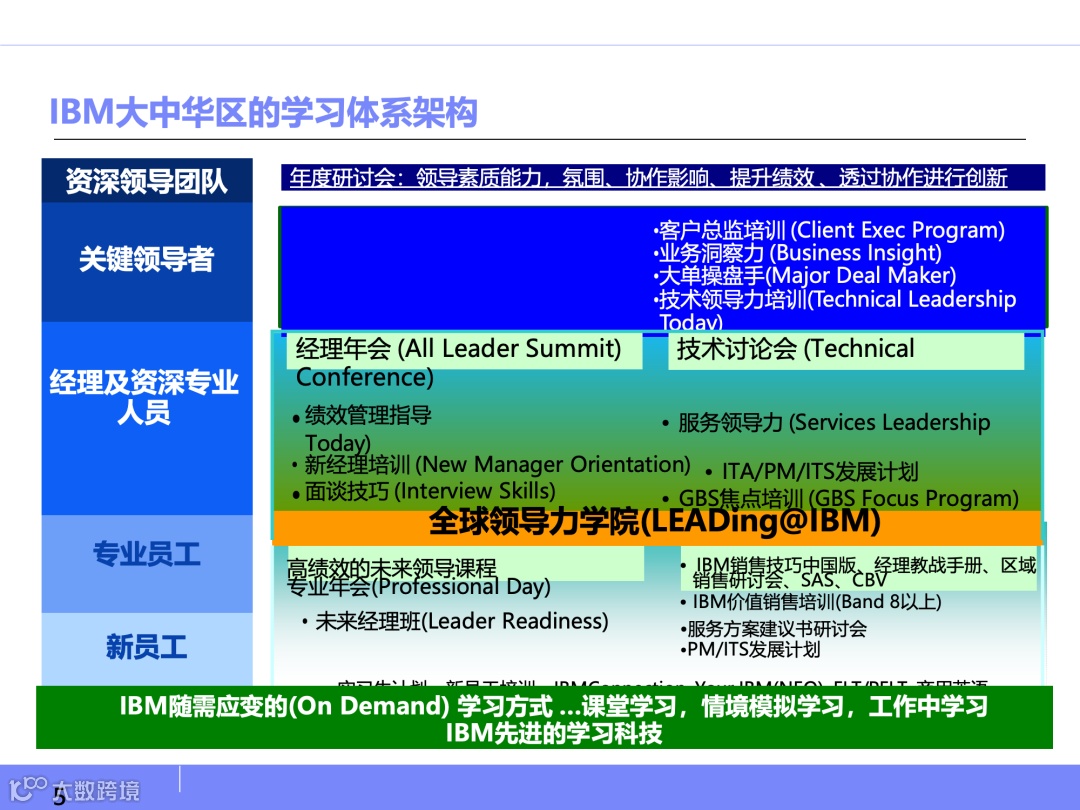Click 未来经理班(Leader Readiness) bullet
Screen dimensions: 1080x810
point(455,622)
